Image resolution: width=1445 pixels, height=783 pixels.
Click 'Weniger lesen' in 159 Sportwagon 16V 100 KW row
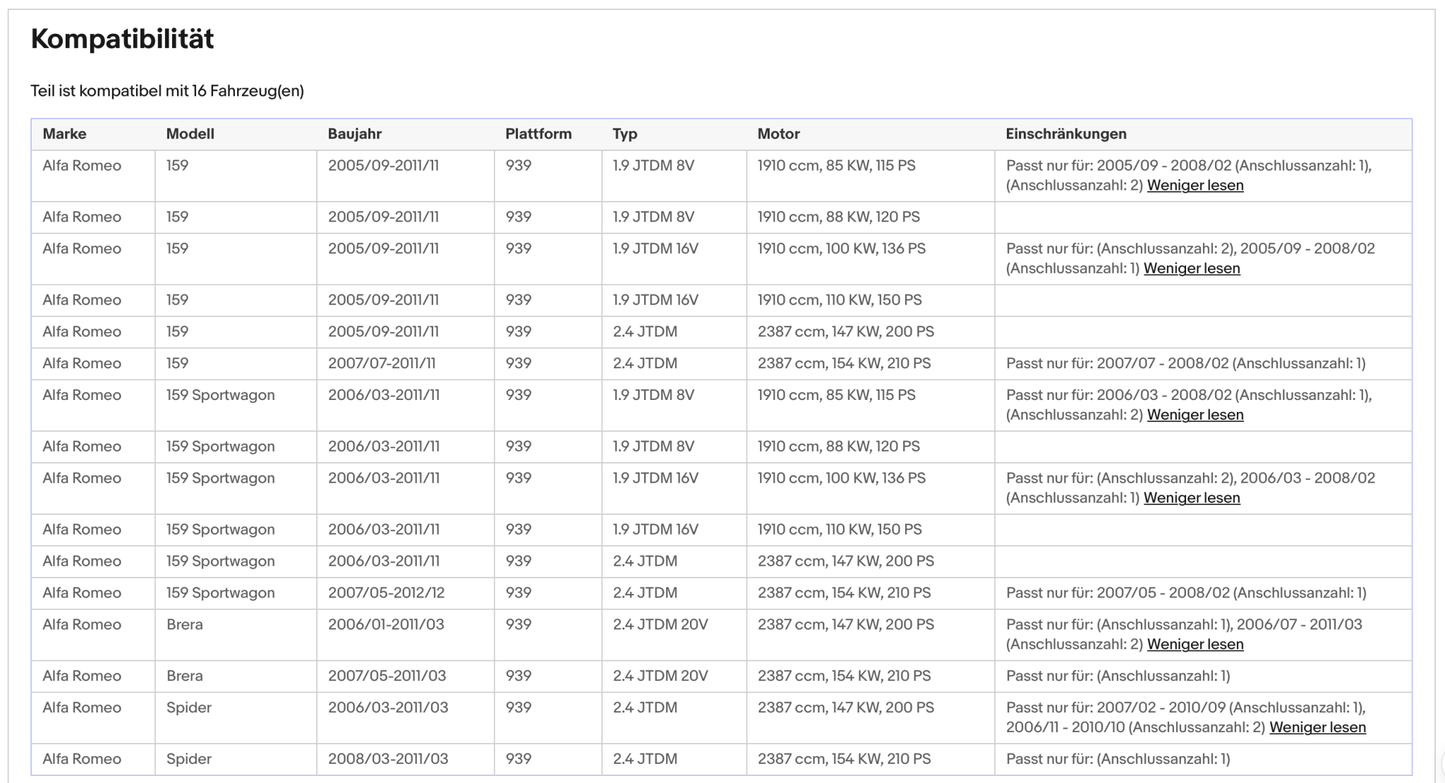1191,498
